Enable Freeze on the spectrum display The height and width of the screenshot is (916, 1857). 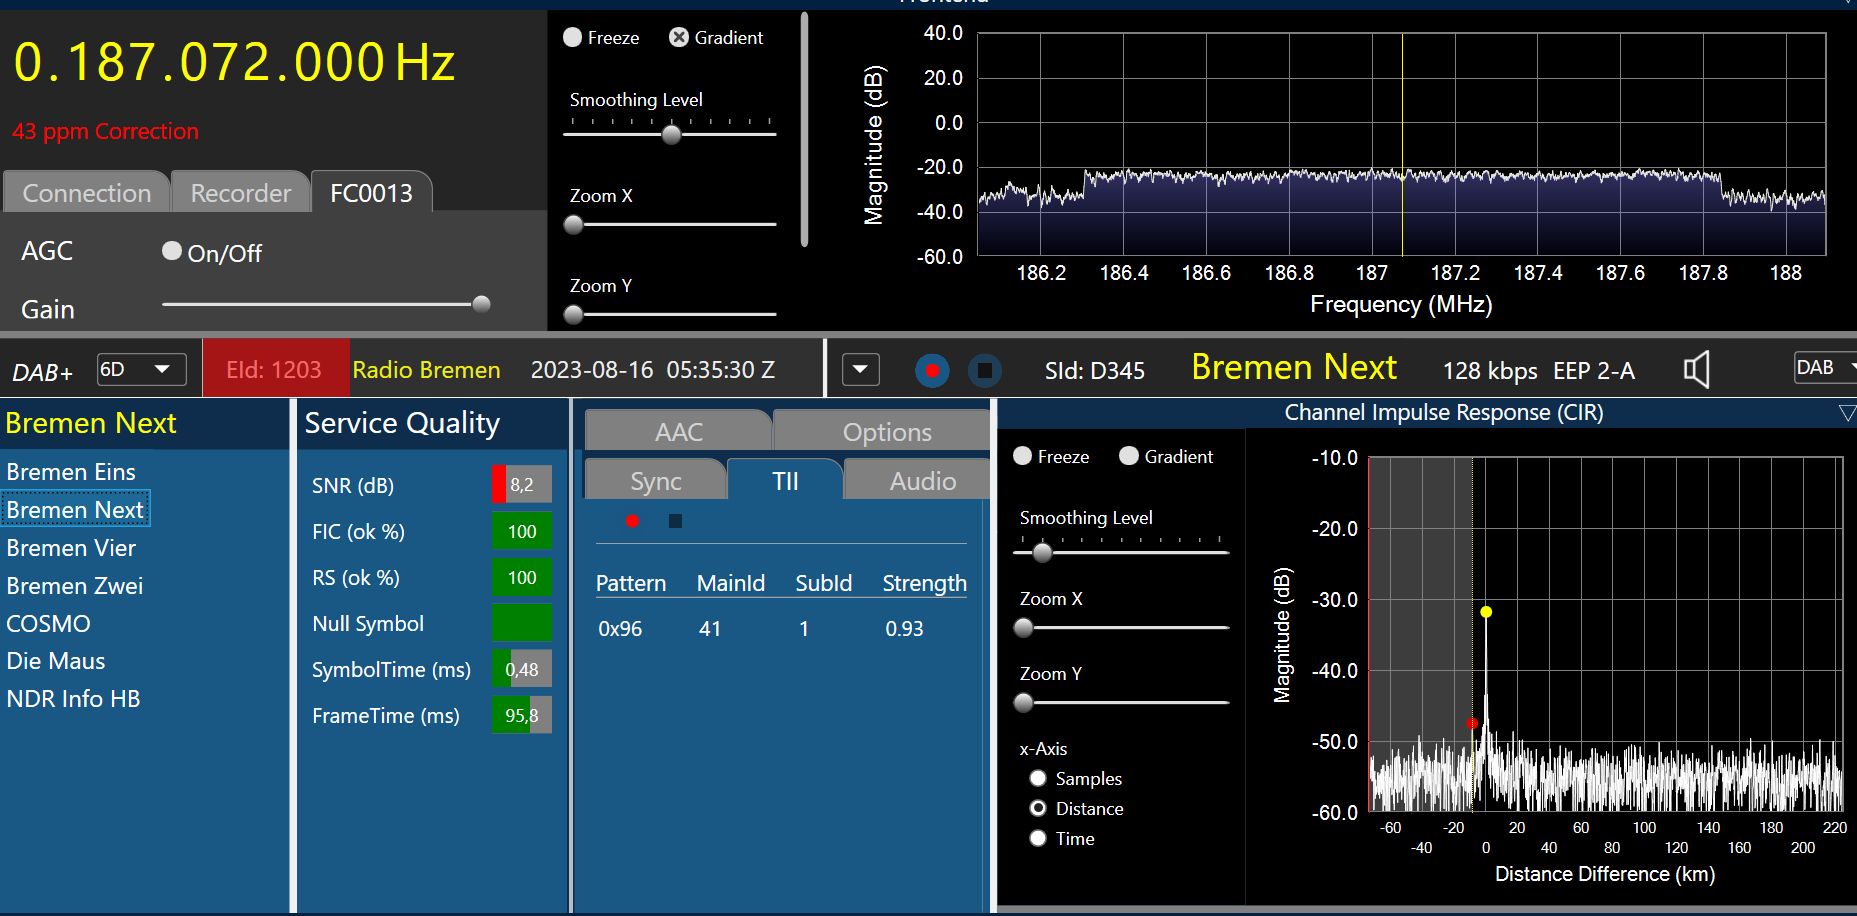(x=573, y=38)
